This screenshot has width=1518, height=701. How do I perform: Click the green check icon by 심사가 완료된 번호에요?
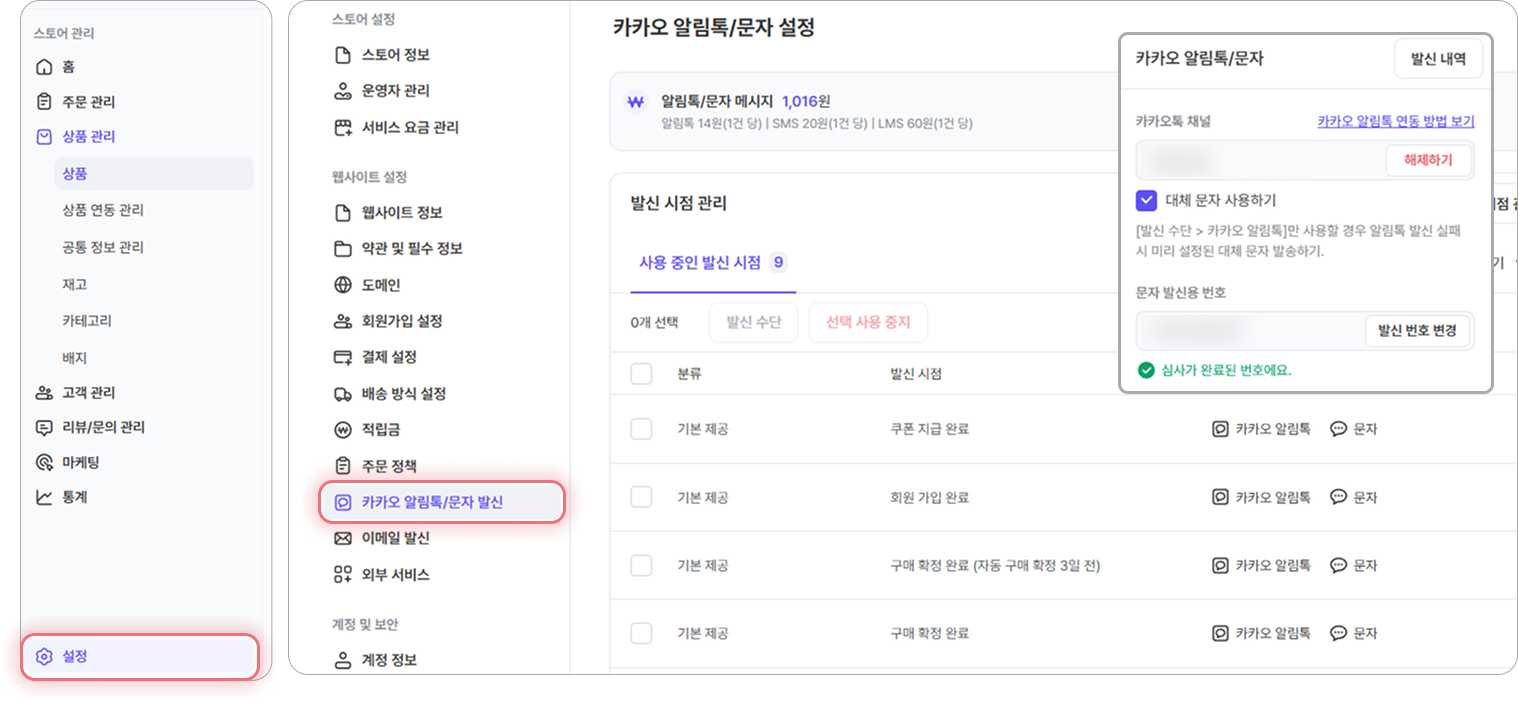1146,370
